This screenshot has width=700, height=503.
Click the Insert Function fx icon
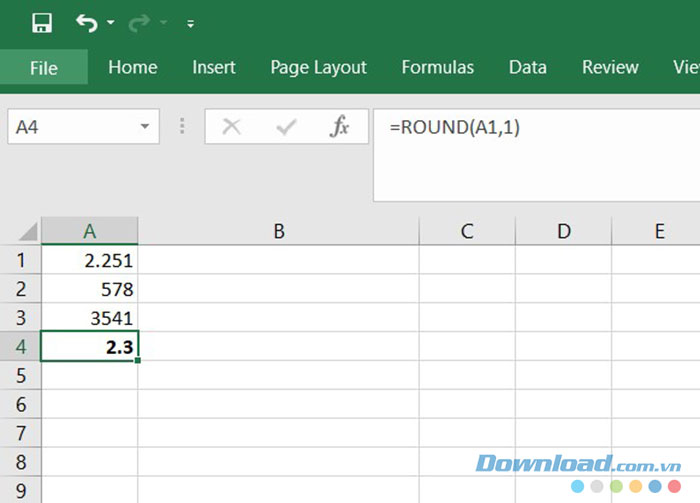point(340,127)
